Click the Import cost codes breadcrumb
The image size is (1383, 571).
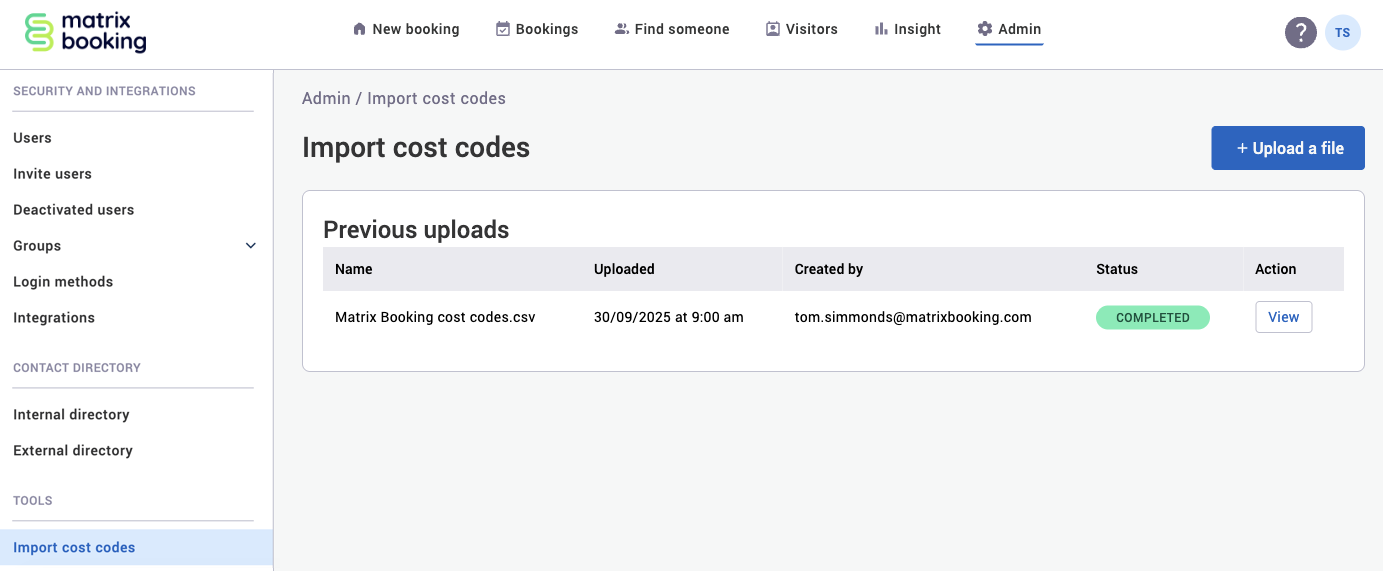(x=436, y=98)
